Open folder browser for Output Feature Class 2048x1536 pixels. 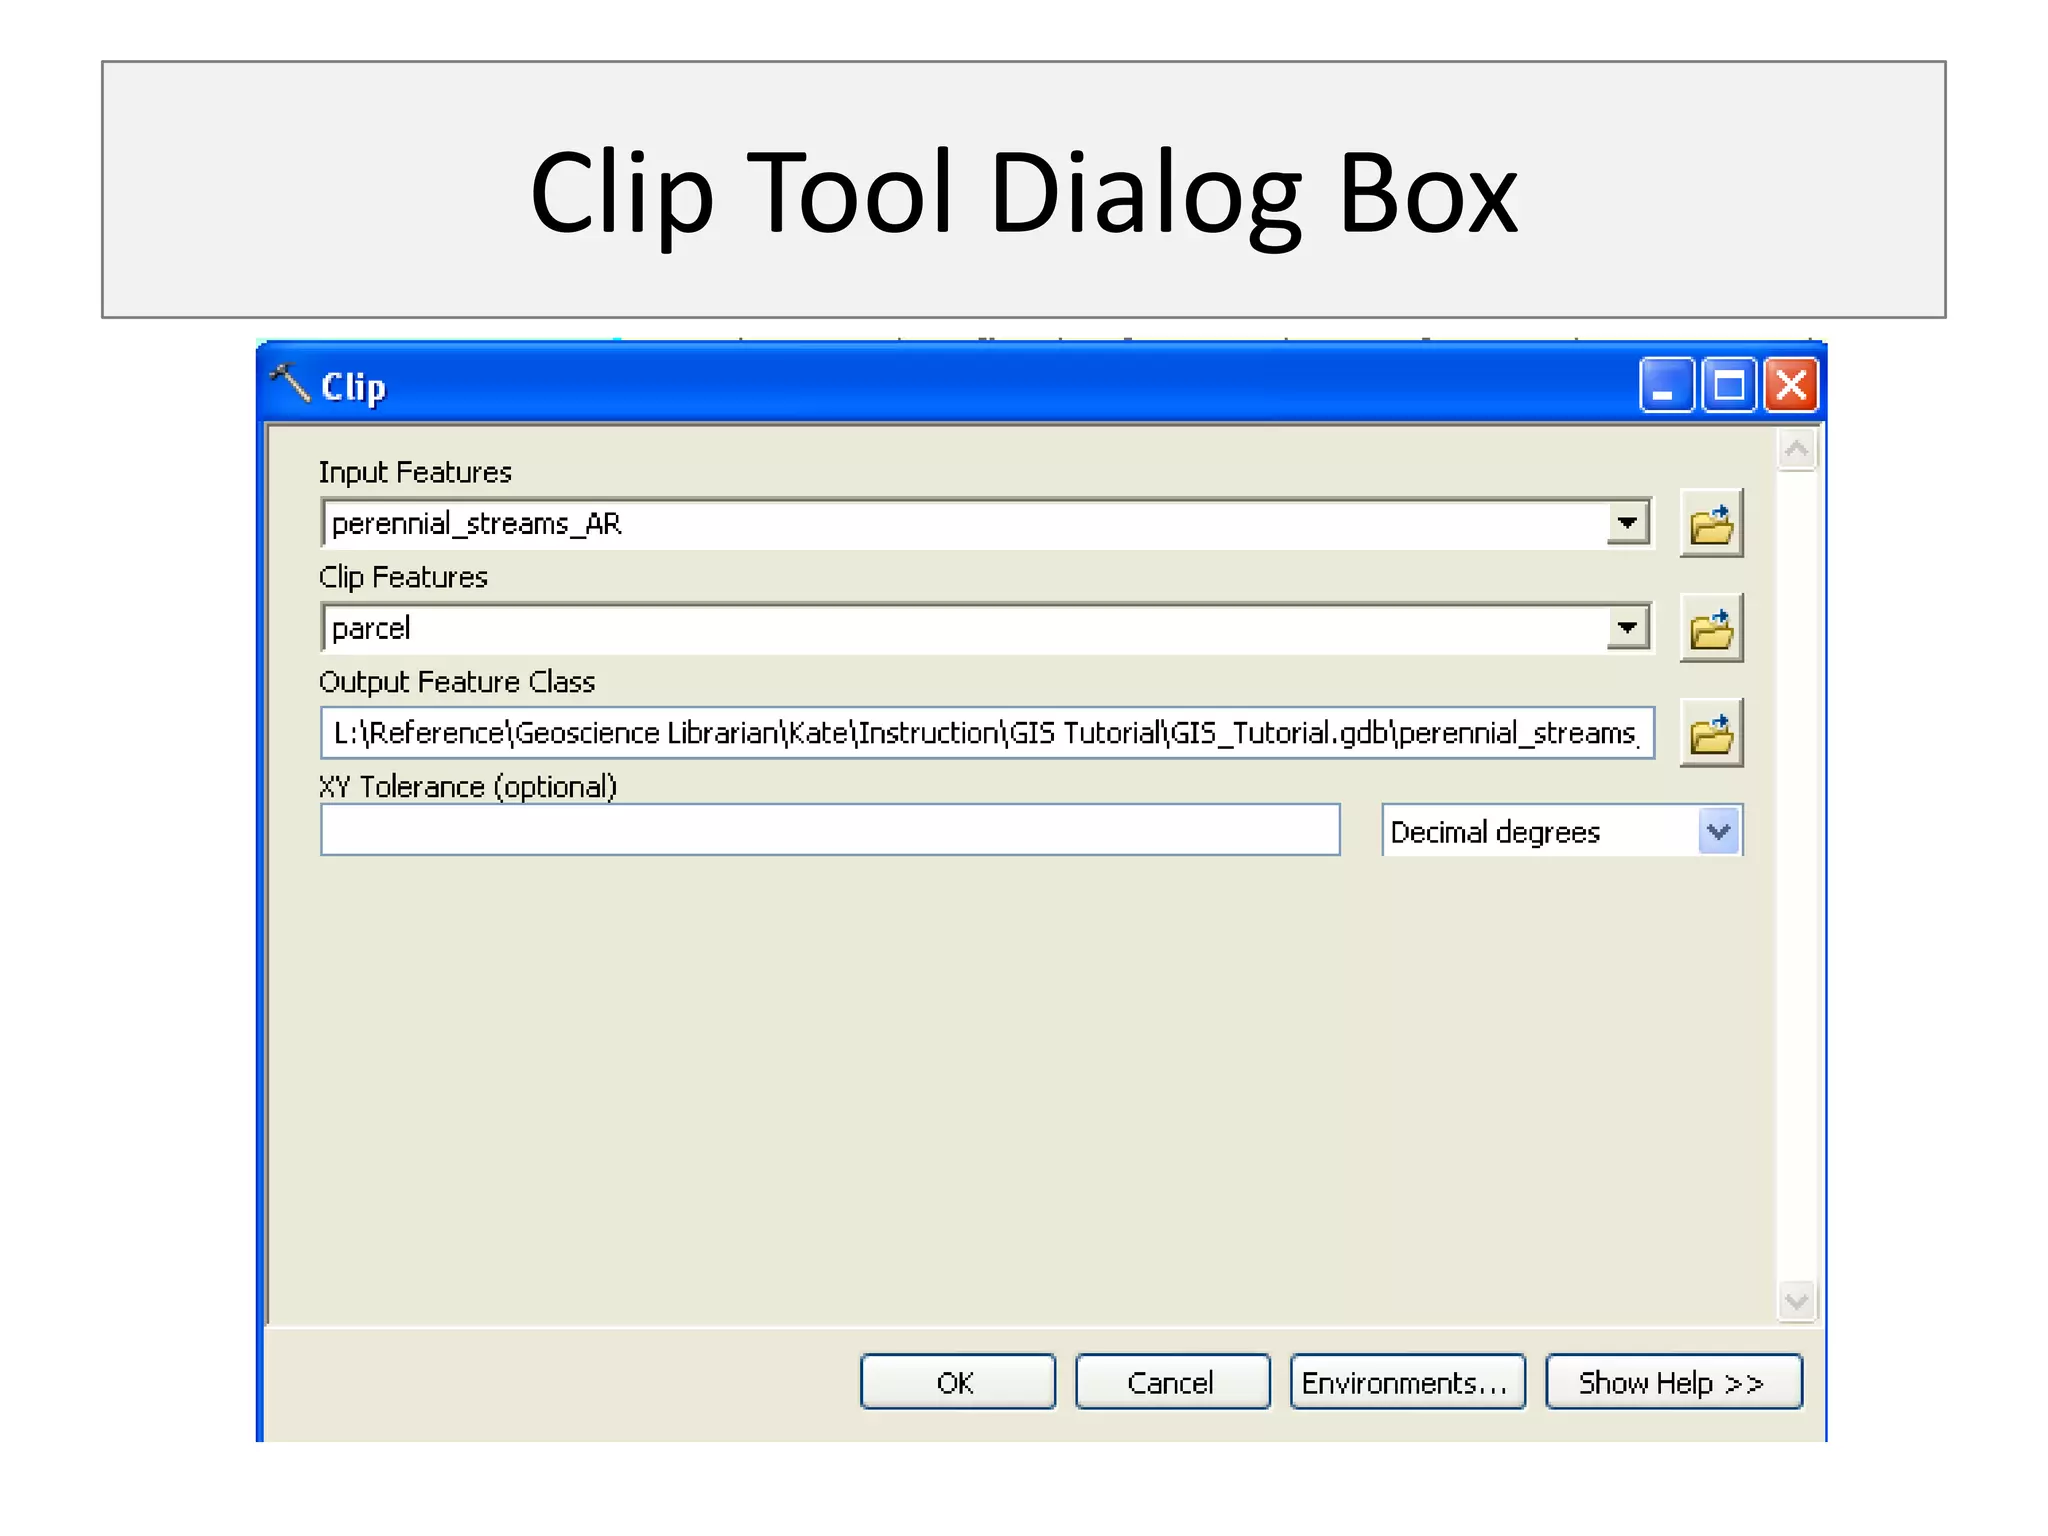point(1711,734)
